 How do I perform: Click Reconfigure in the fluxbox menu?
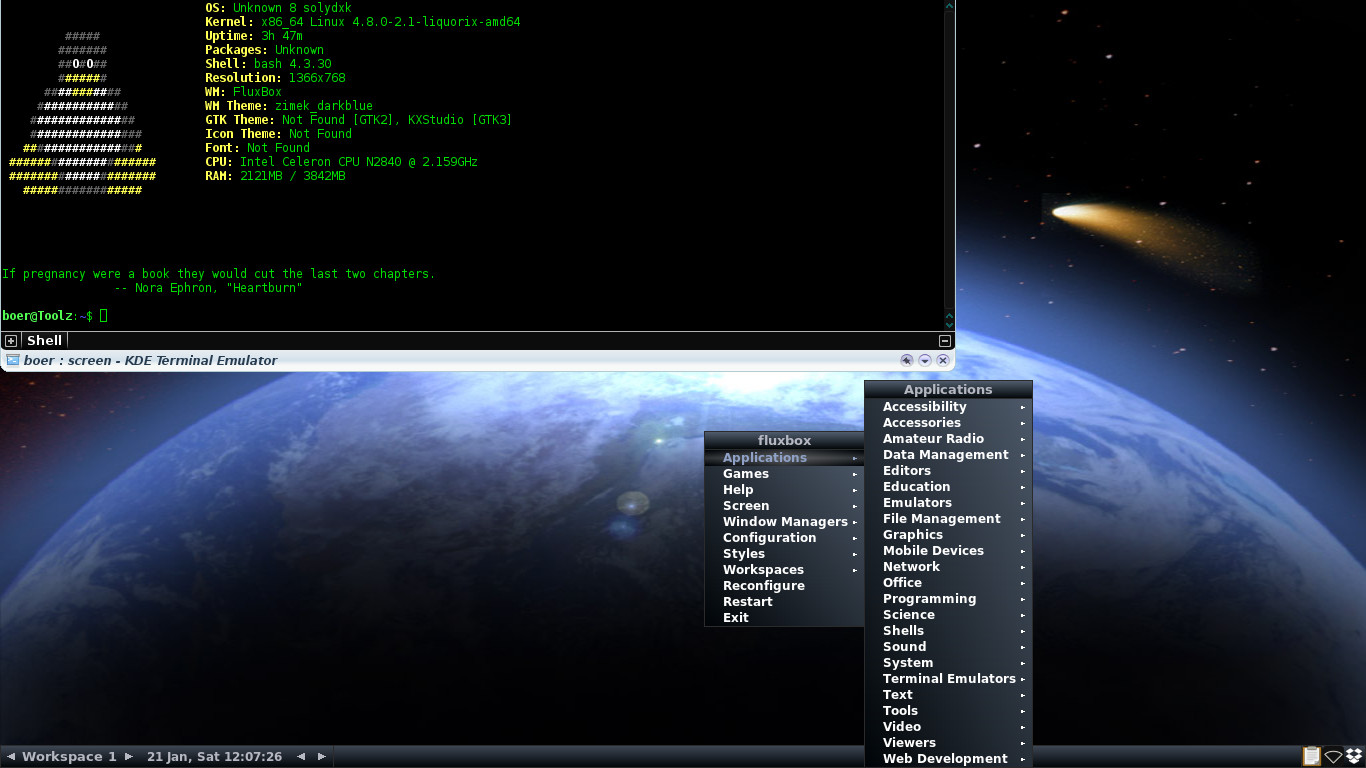(763, 586)
